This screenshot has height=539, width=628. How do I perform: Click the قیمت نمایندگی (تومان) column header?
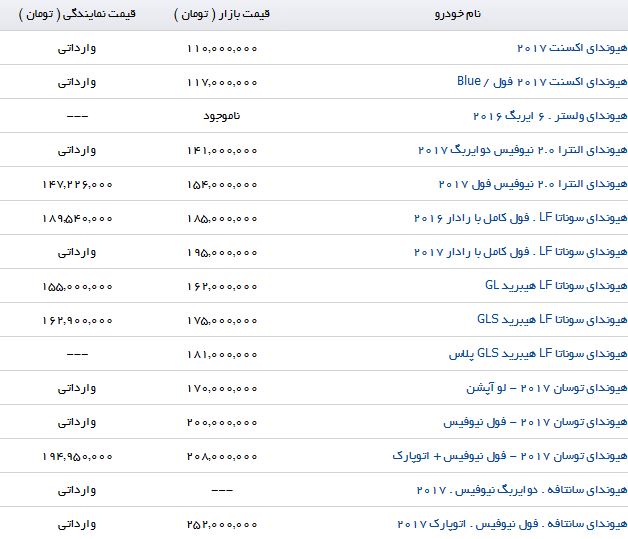[x=77, y=14]
